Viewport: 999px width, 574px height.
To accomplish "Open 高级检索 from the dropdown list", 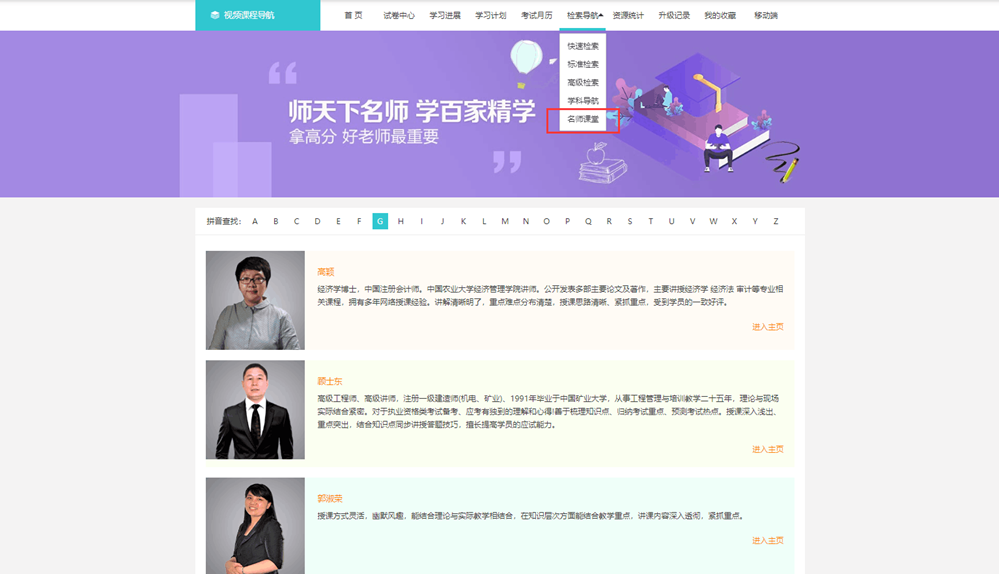I will click(583, 82).
